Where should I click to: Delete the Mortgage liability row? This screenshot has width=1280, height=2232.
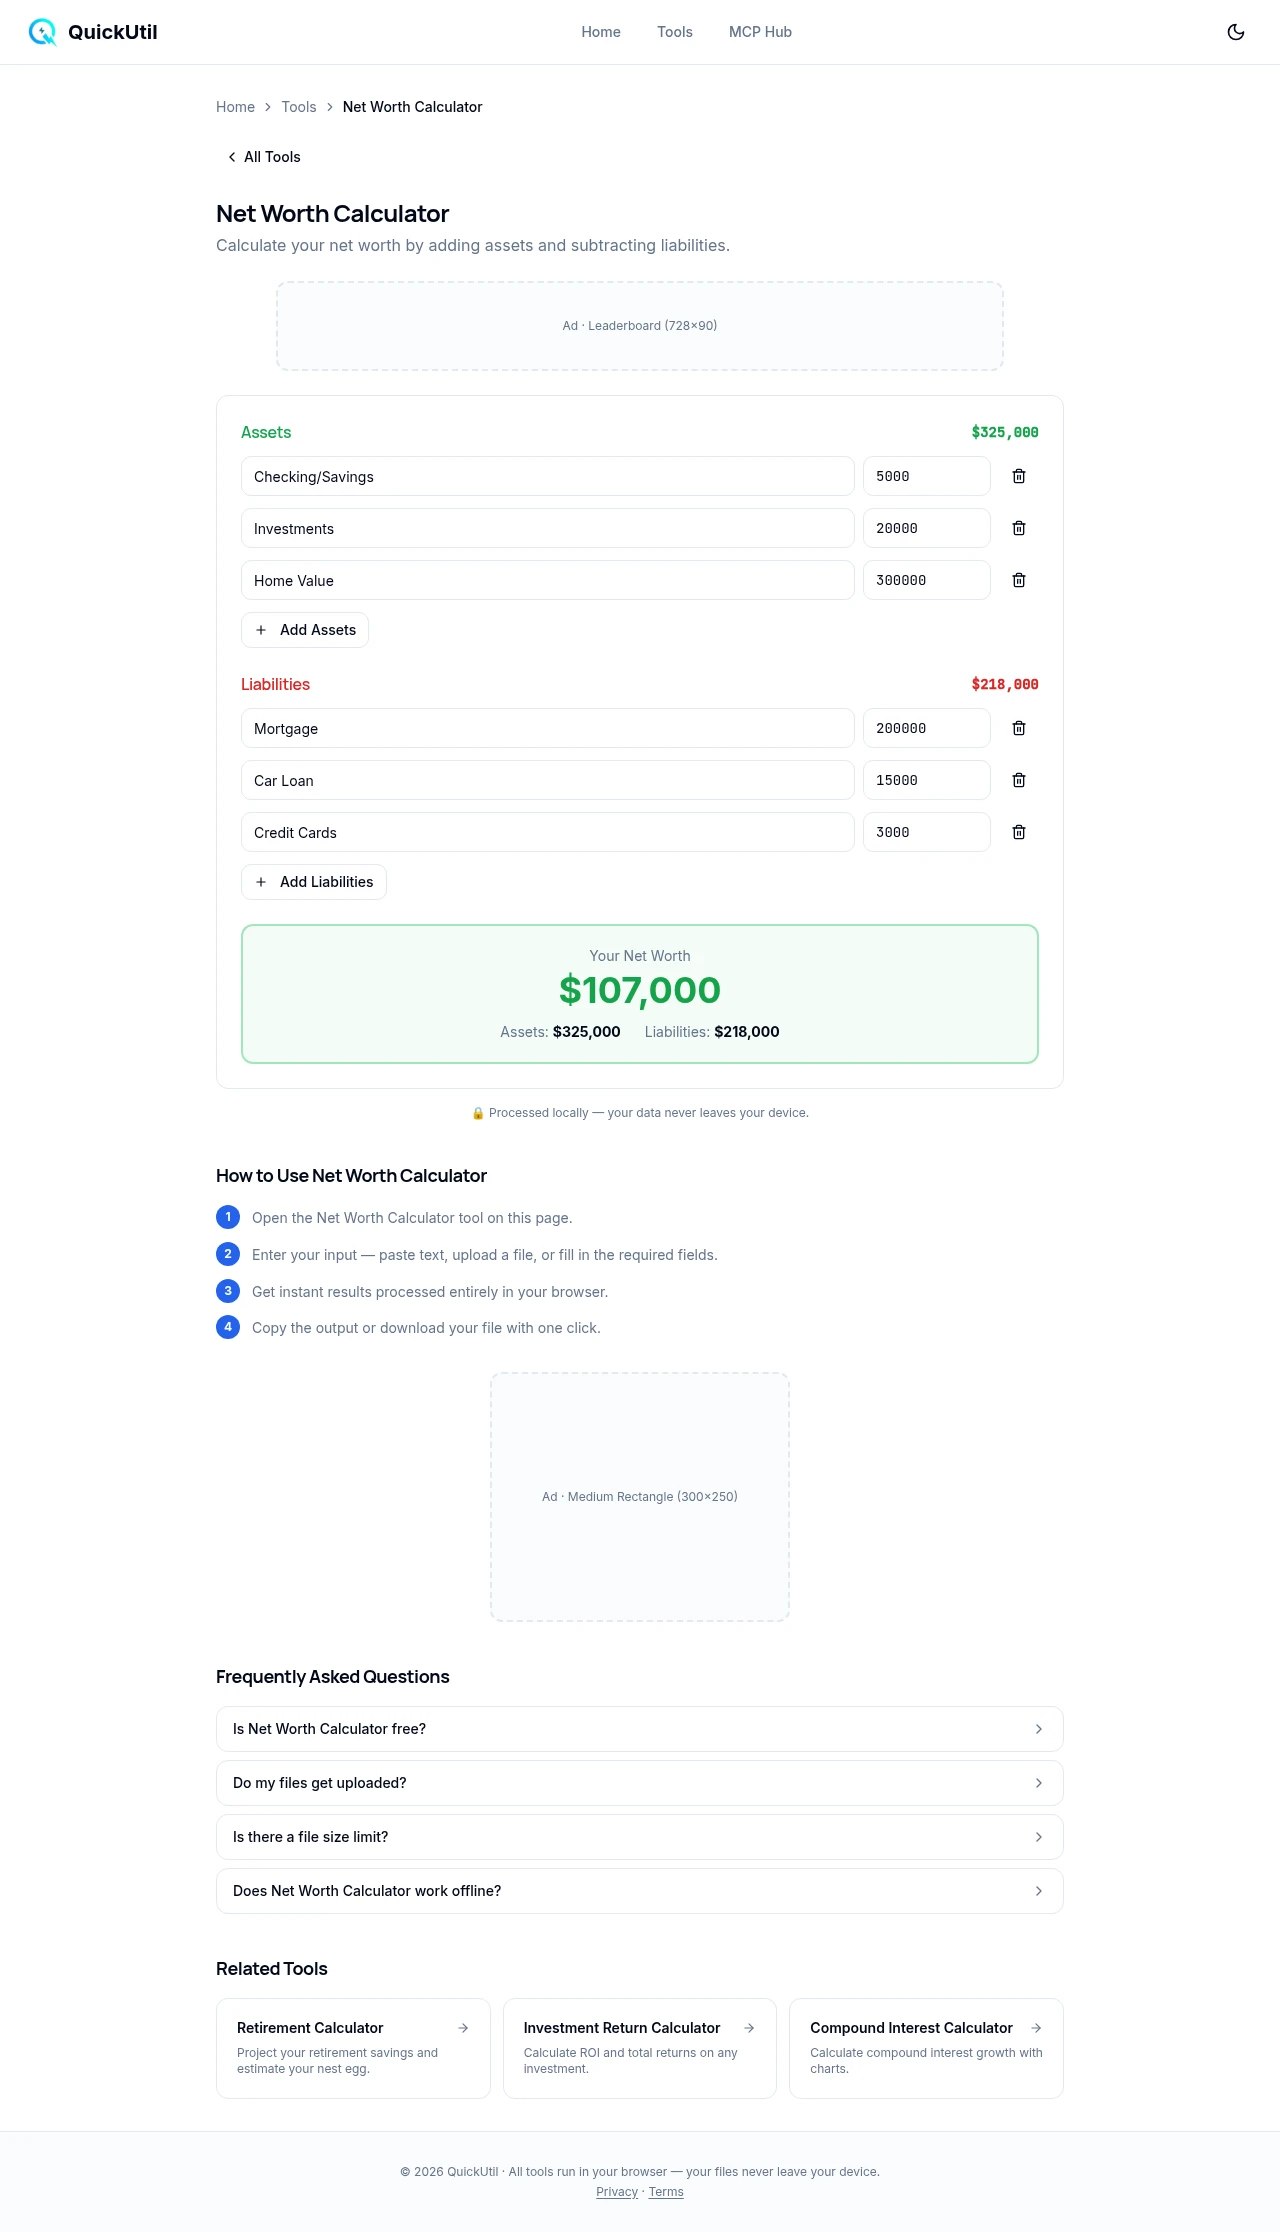(x=1018, y=728)
